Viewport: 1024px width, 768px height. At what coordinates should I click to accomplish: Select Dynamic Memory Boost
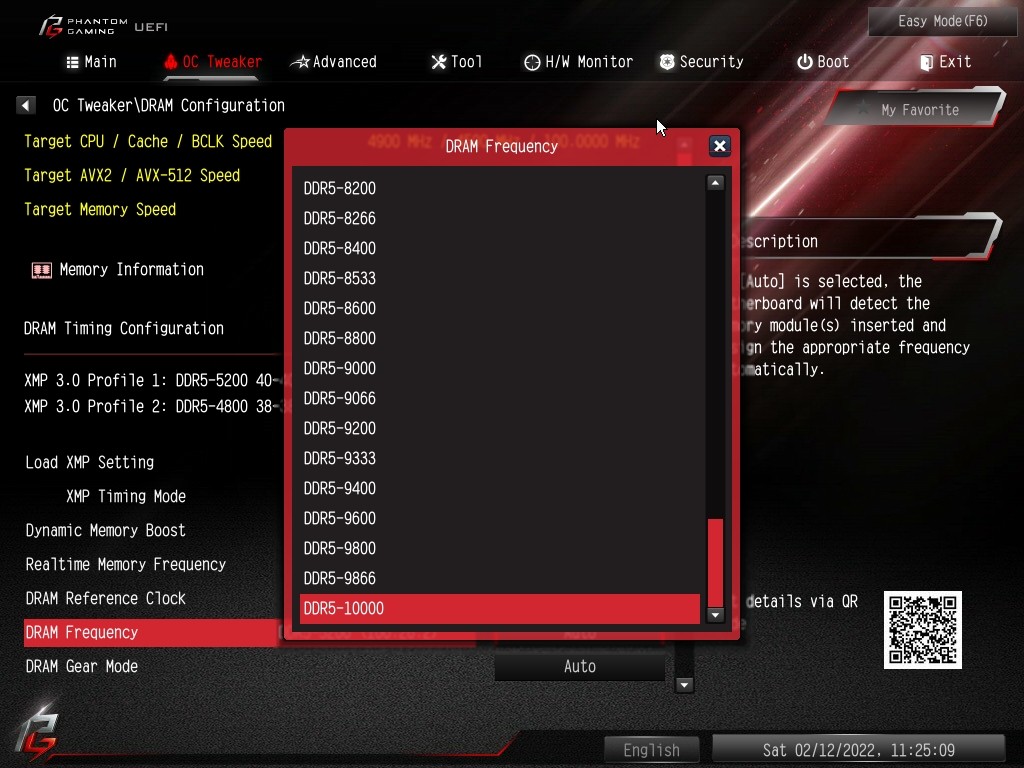(x=105, y=530)
